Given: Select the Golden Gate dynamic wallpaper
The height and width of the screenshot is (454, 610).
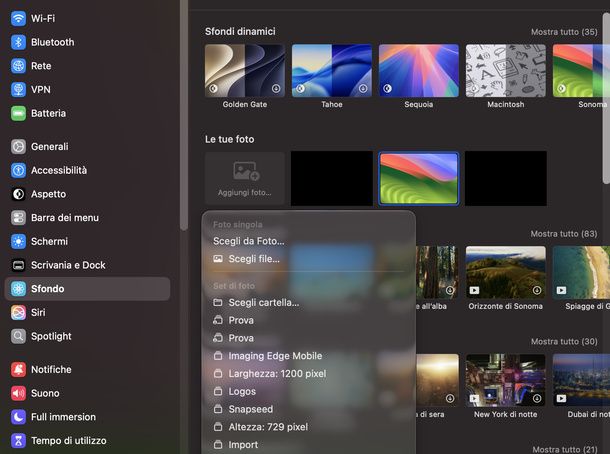Looking at the screenshot, I should point(245,70).
